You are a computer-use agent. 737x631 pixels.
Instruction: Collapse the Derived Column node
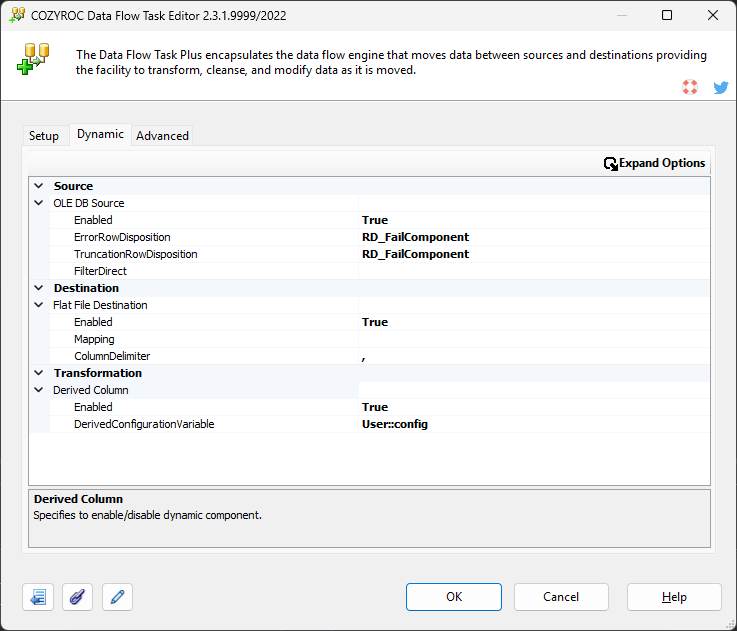tap(39, 390)
